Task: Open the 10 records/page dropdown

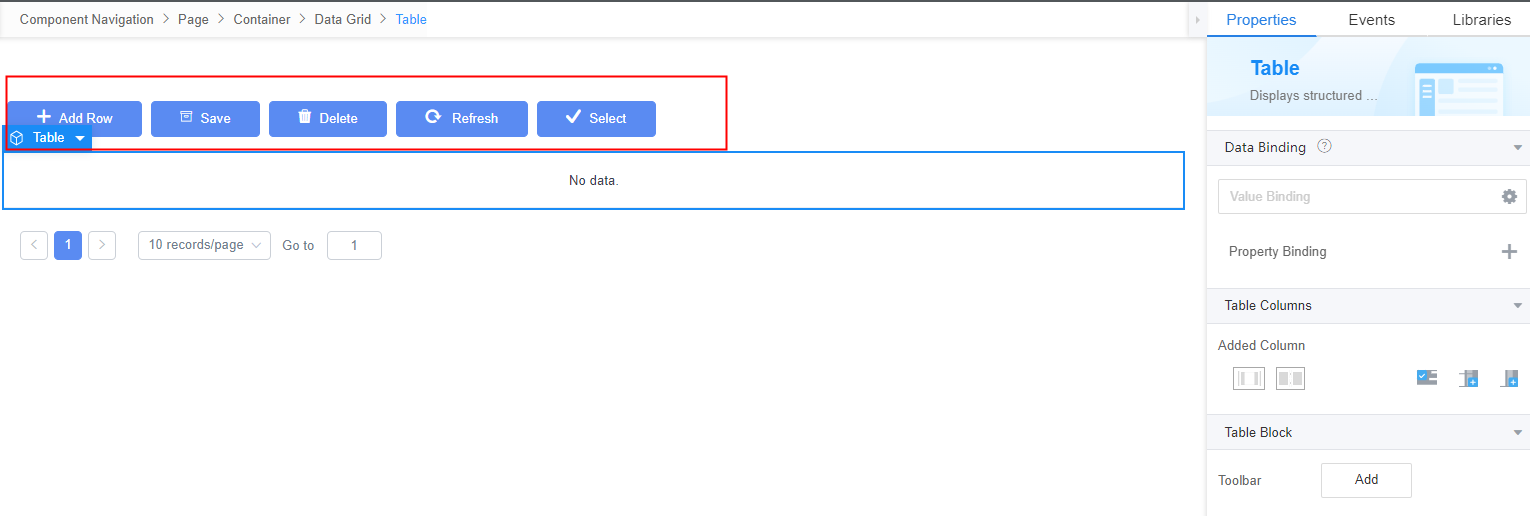Action: point(204,245)
